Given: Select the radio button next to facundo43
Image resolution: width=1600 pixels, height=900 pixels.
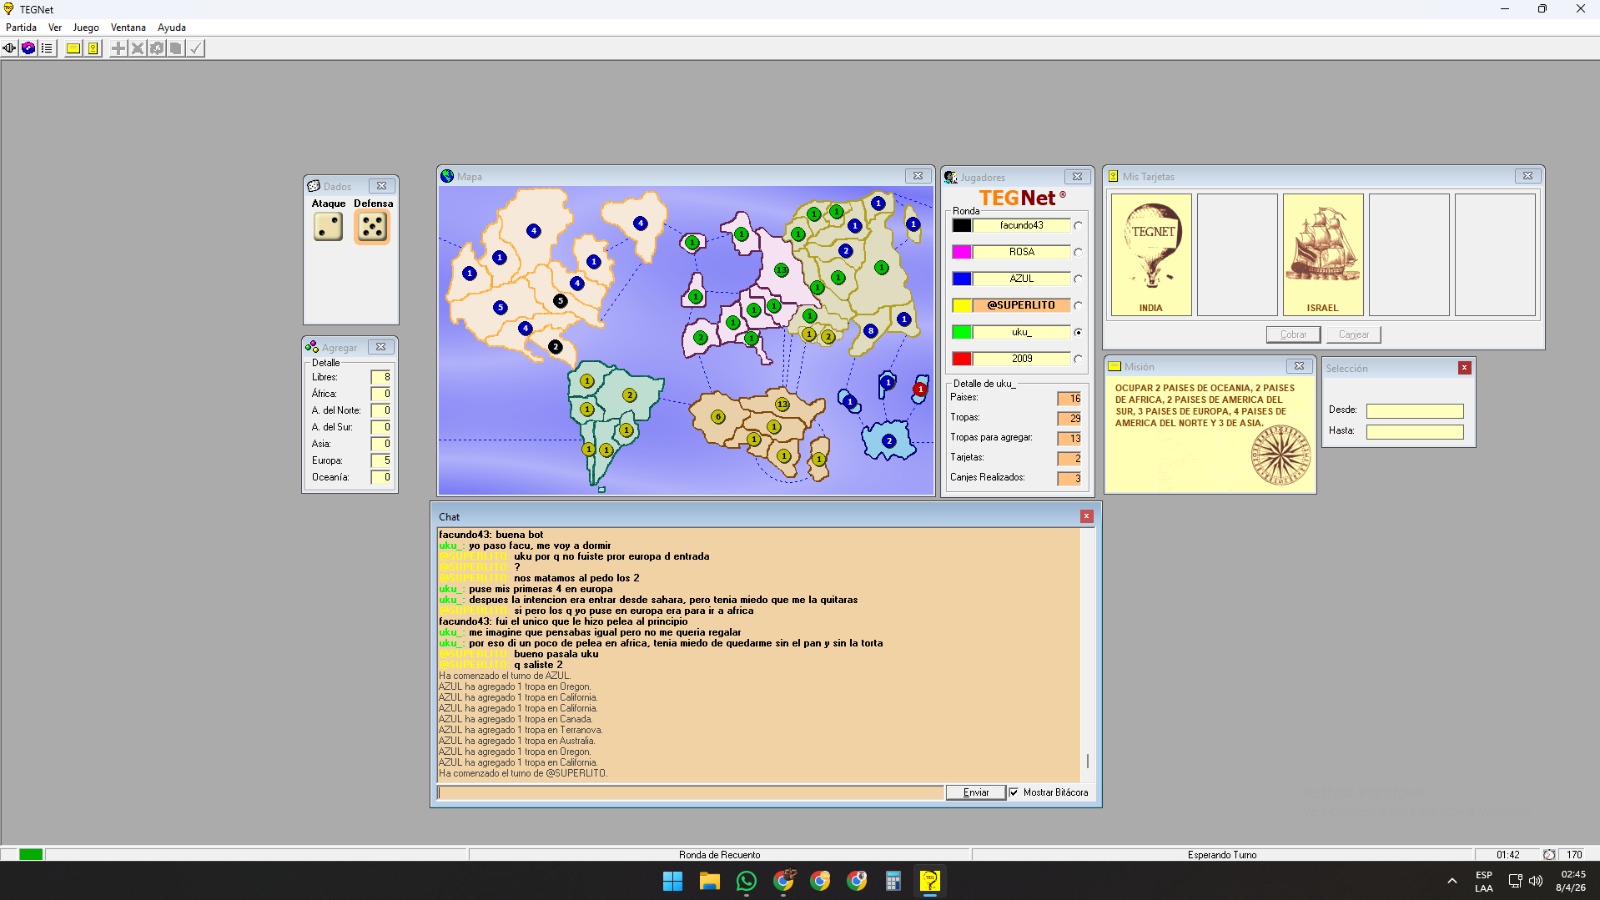Looking at the screenshot, I should click(x=1078, y=226).
